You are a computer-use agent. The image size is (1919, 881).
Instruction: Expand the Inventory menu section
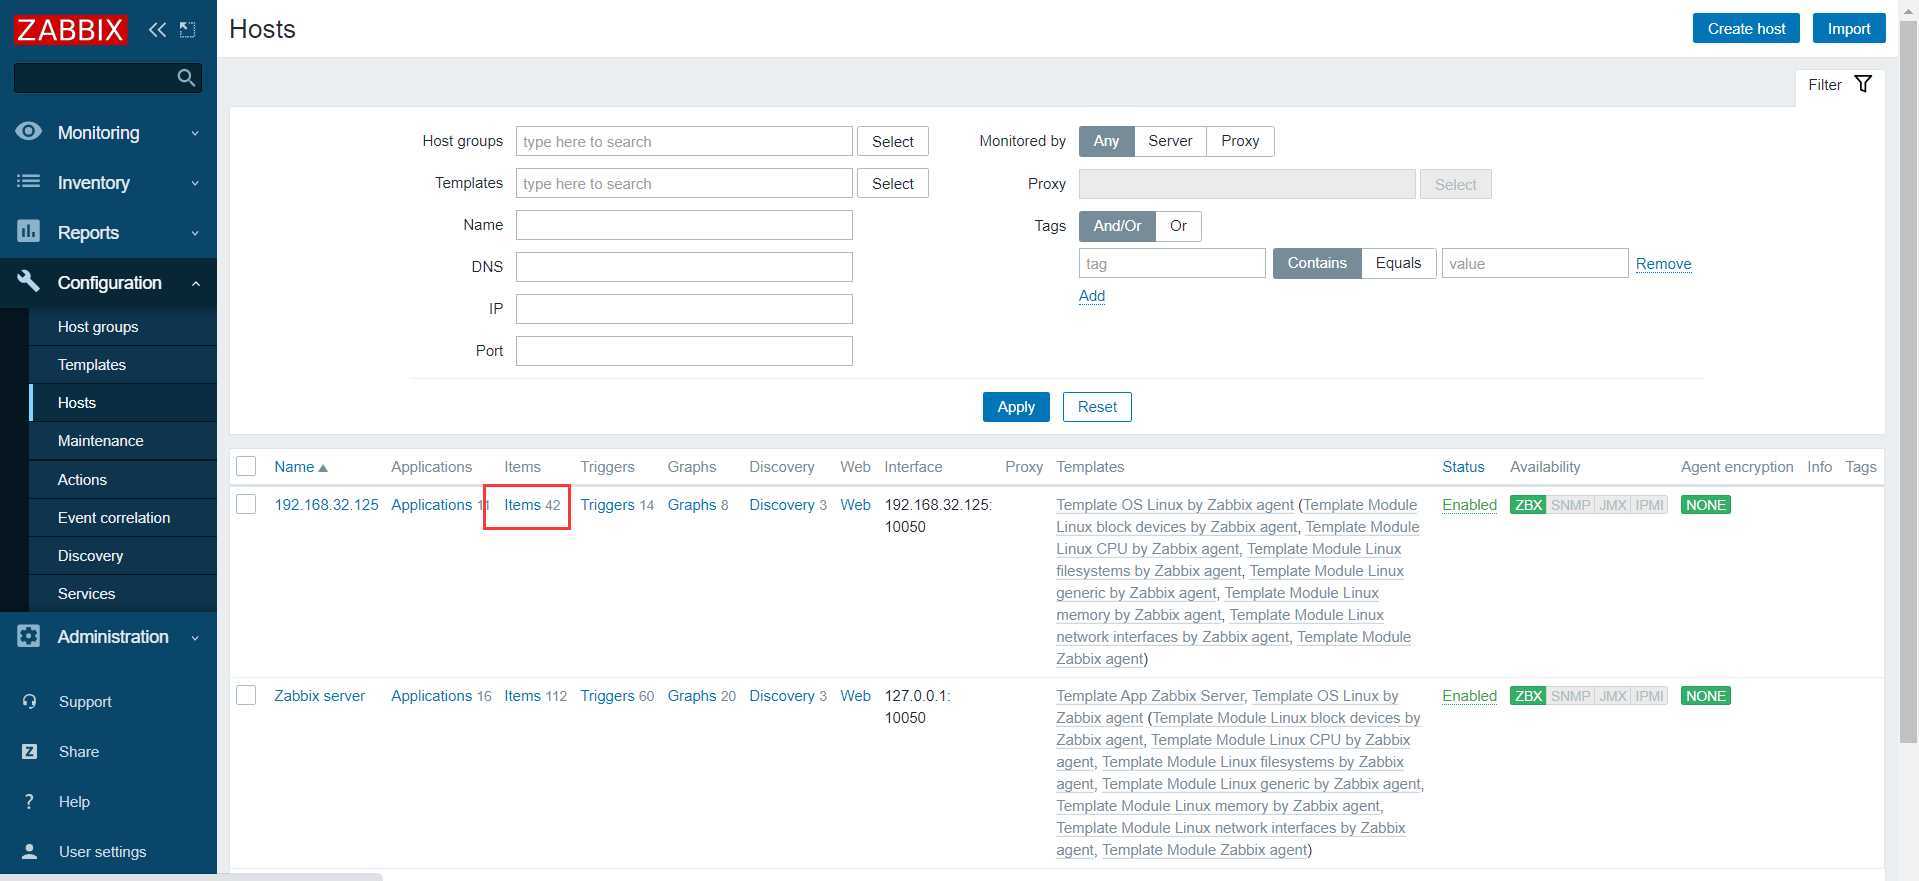click(108, 182)
